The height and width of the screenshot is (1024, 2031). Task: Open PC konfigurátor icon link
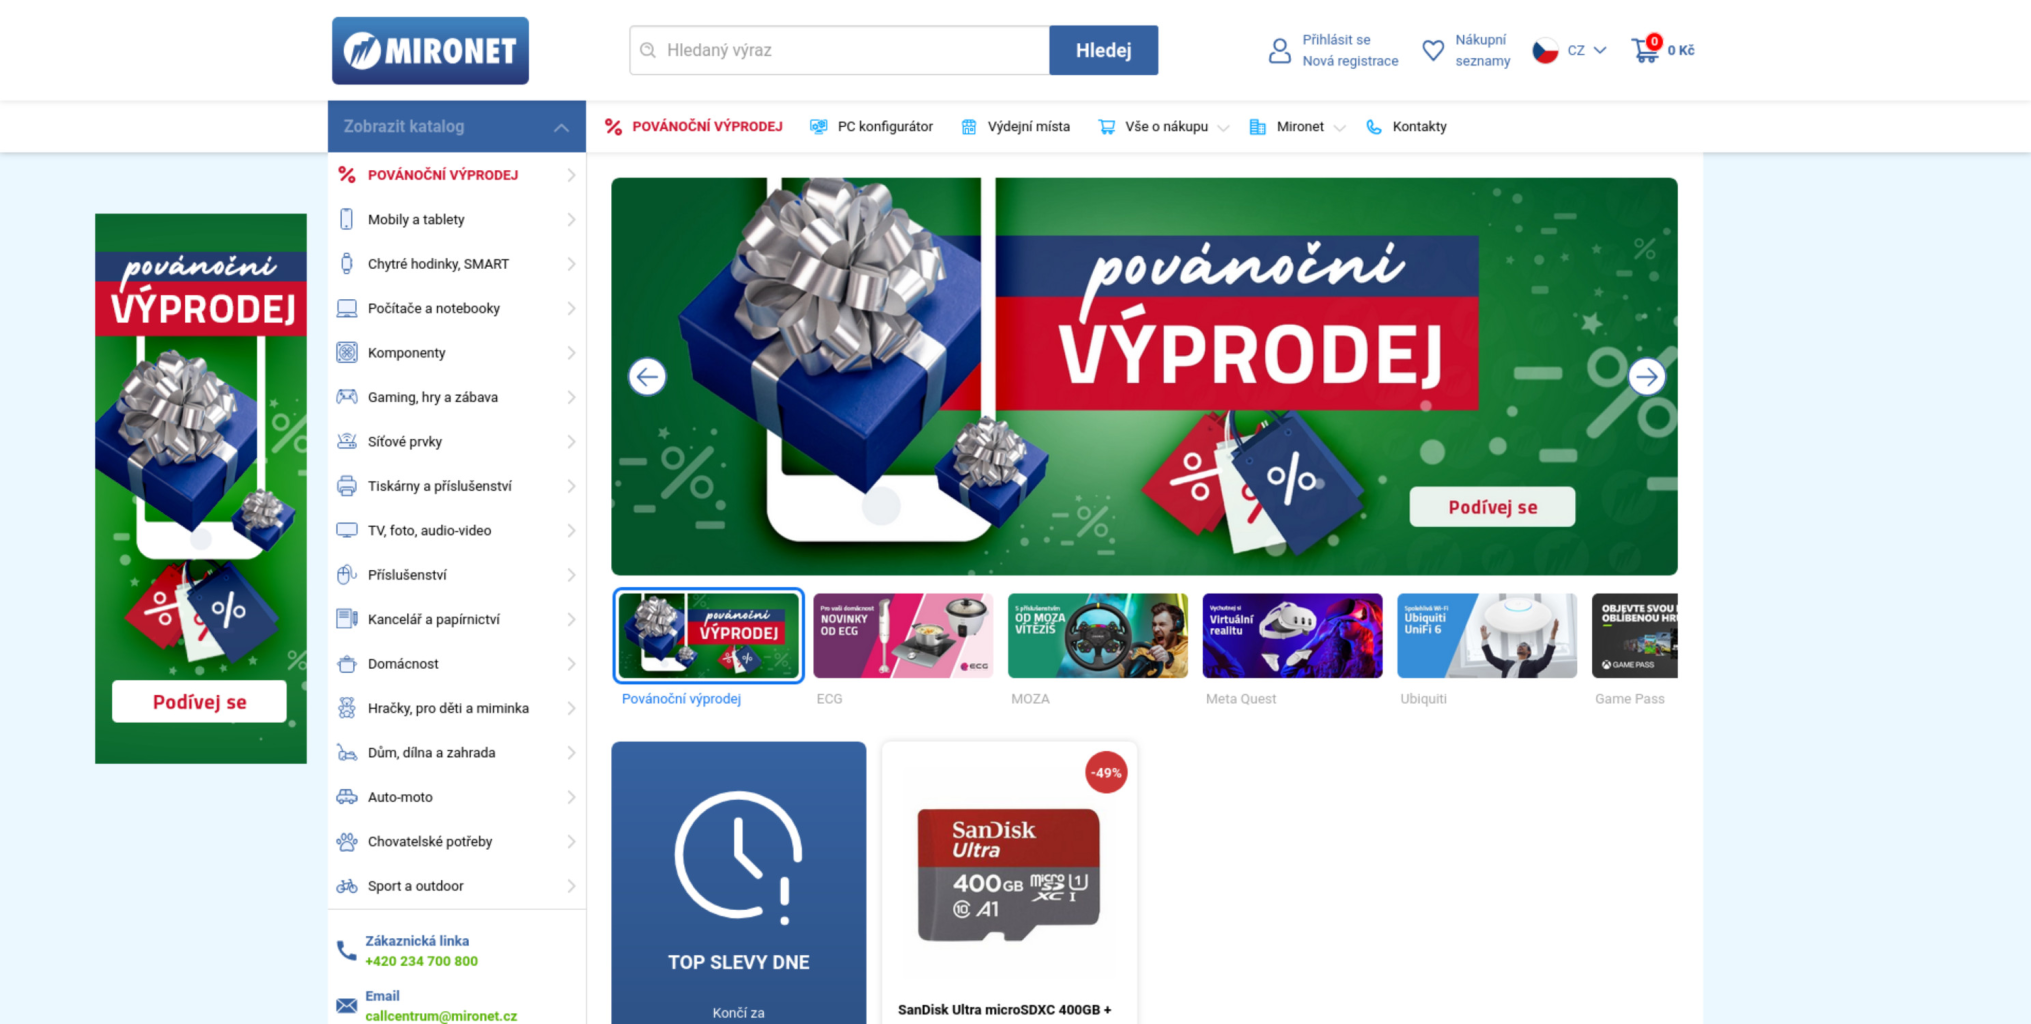click(x=818, y=127)
